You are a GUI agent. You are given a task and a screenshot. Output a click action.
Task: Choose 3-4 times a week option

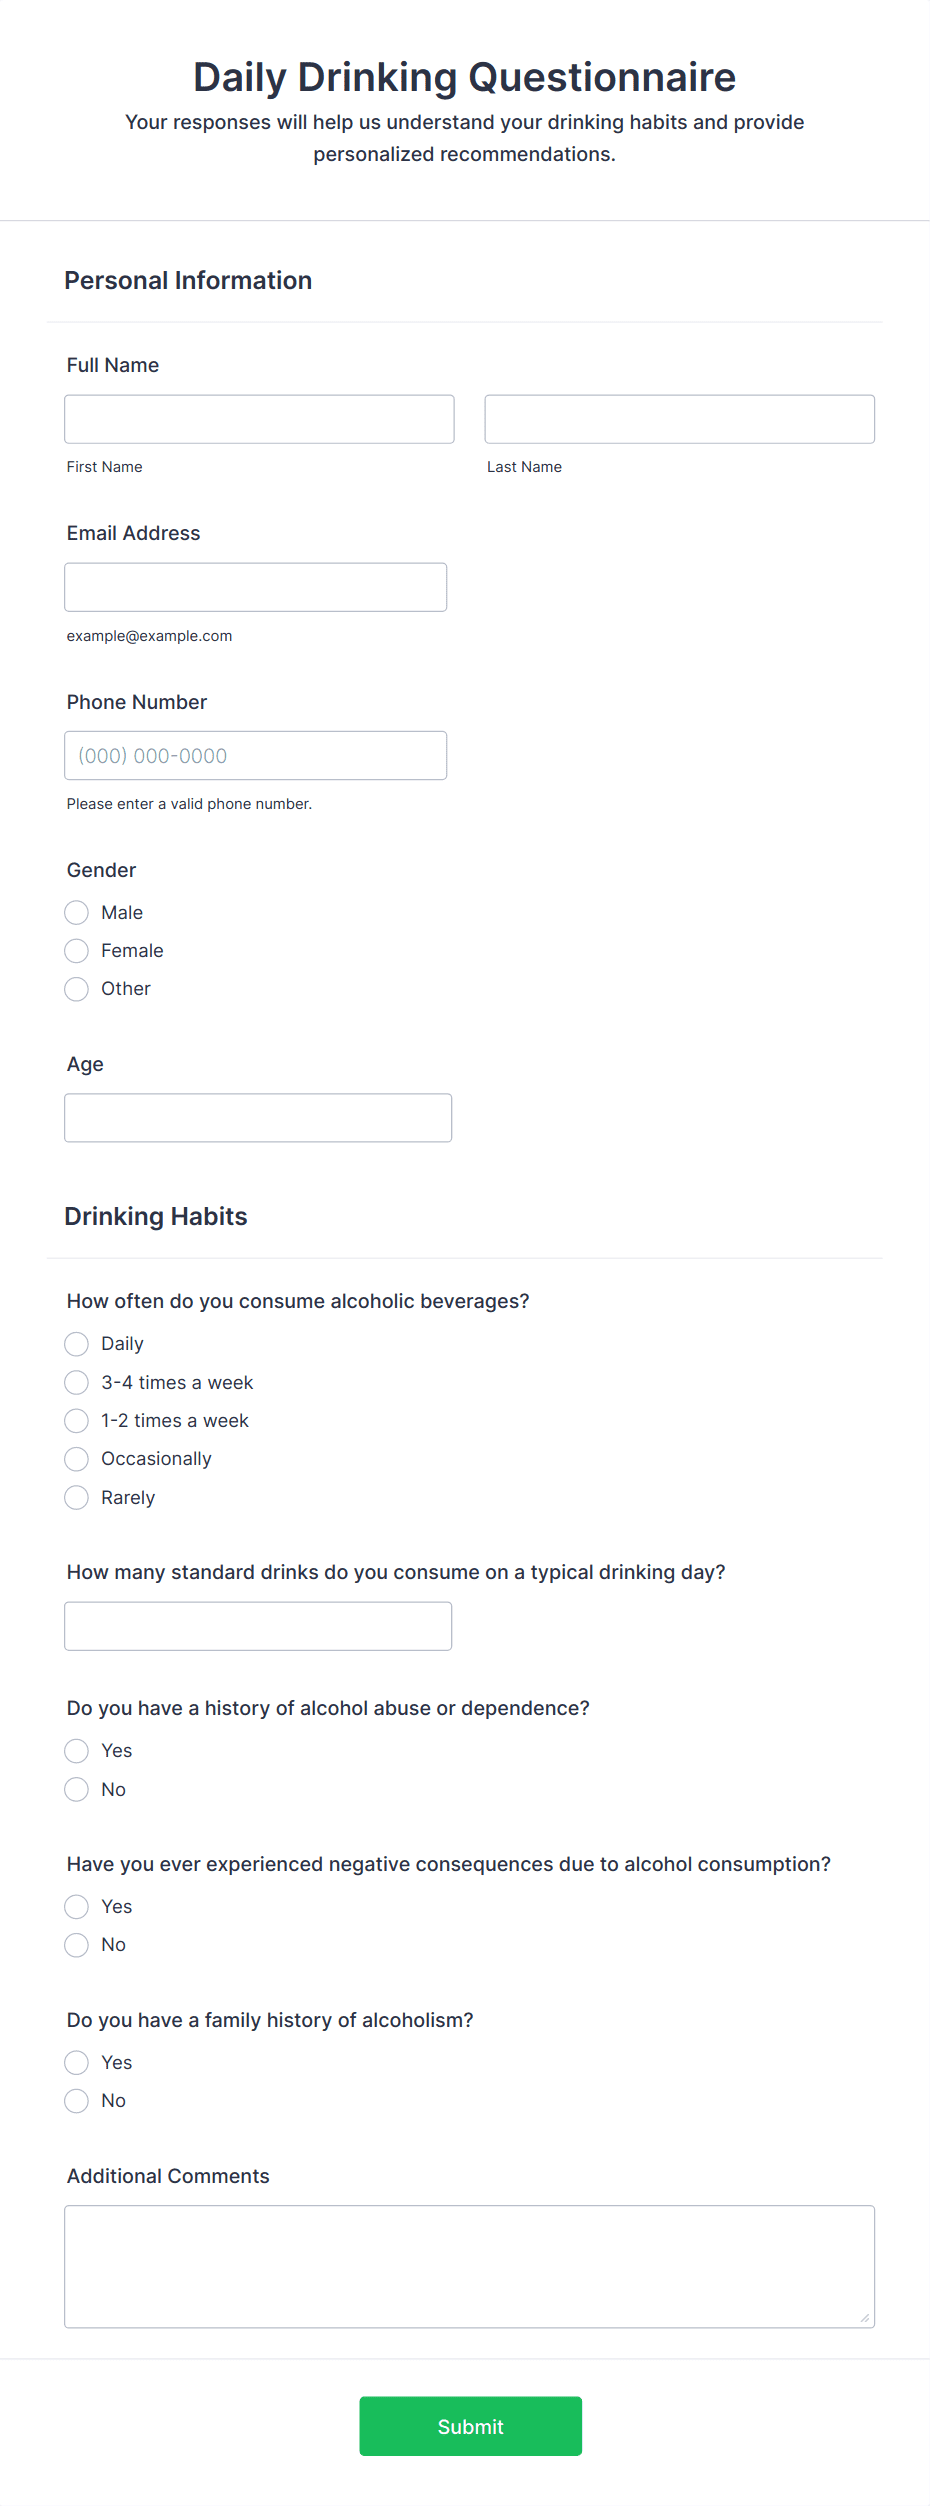coord(76,1382)
